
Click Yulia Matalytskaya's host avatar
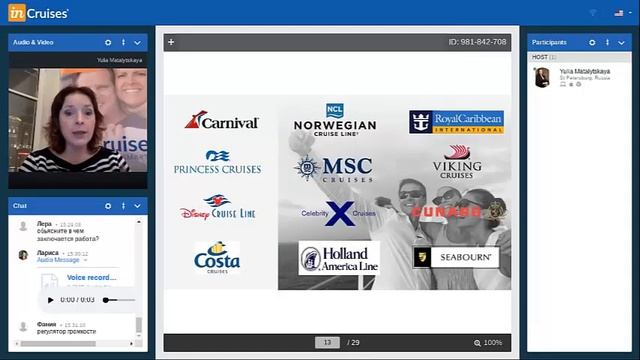tap(542, 78)
